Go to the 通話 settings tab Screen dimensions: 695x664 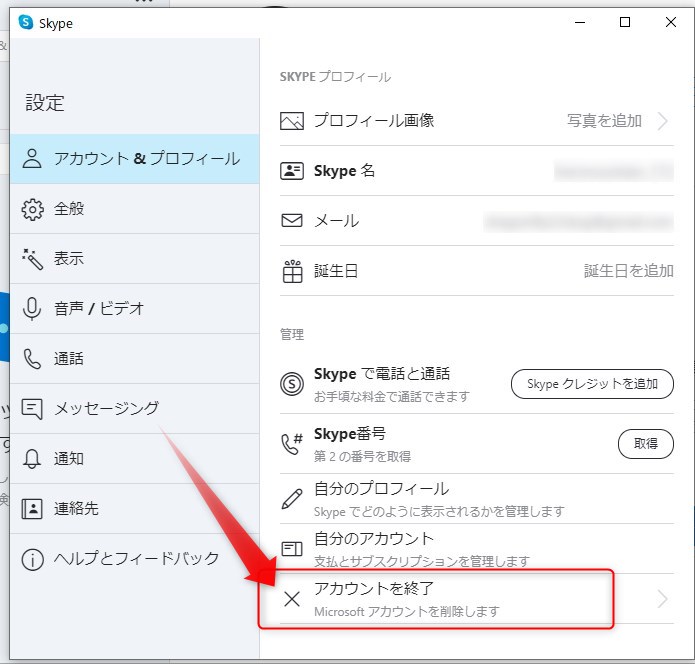(x=135, y=359)
